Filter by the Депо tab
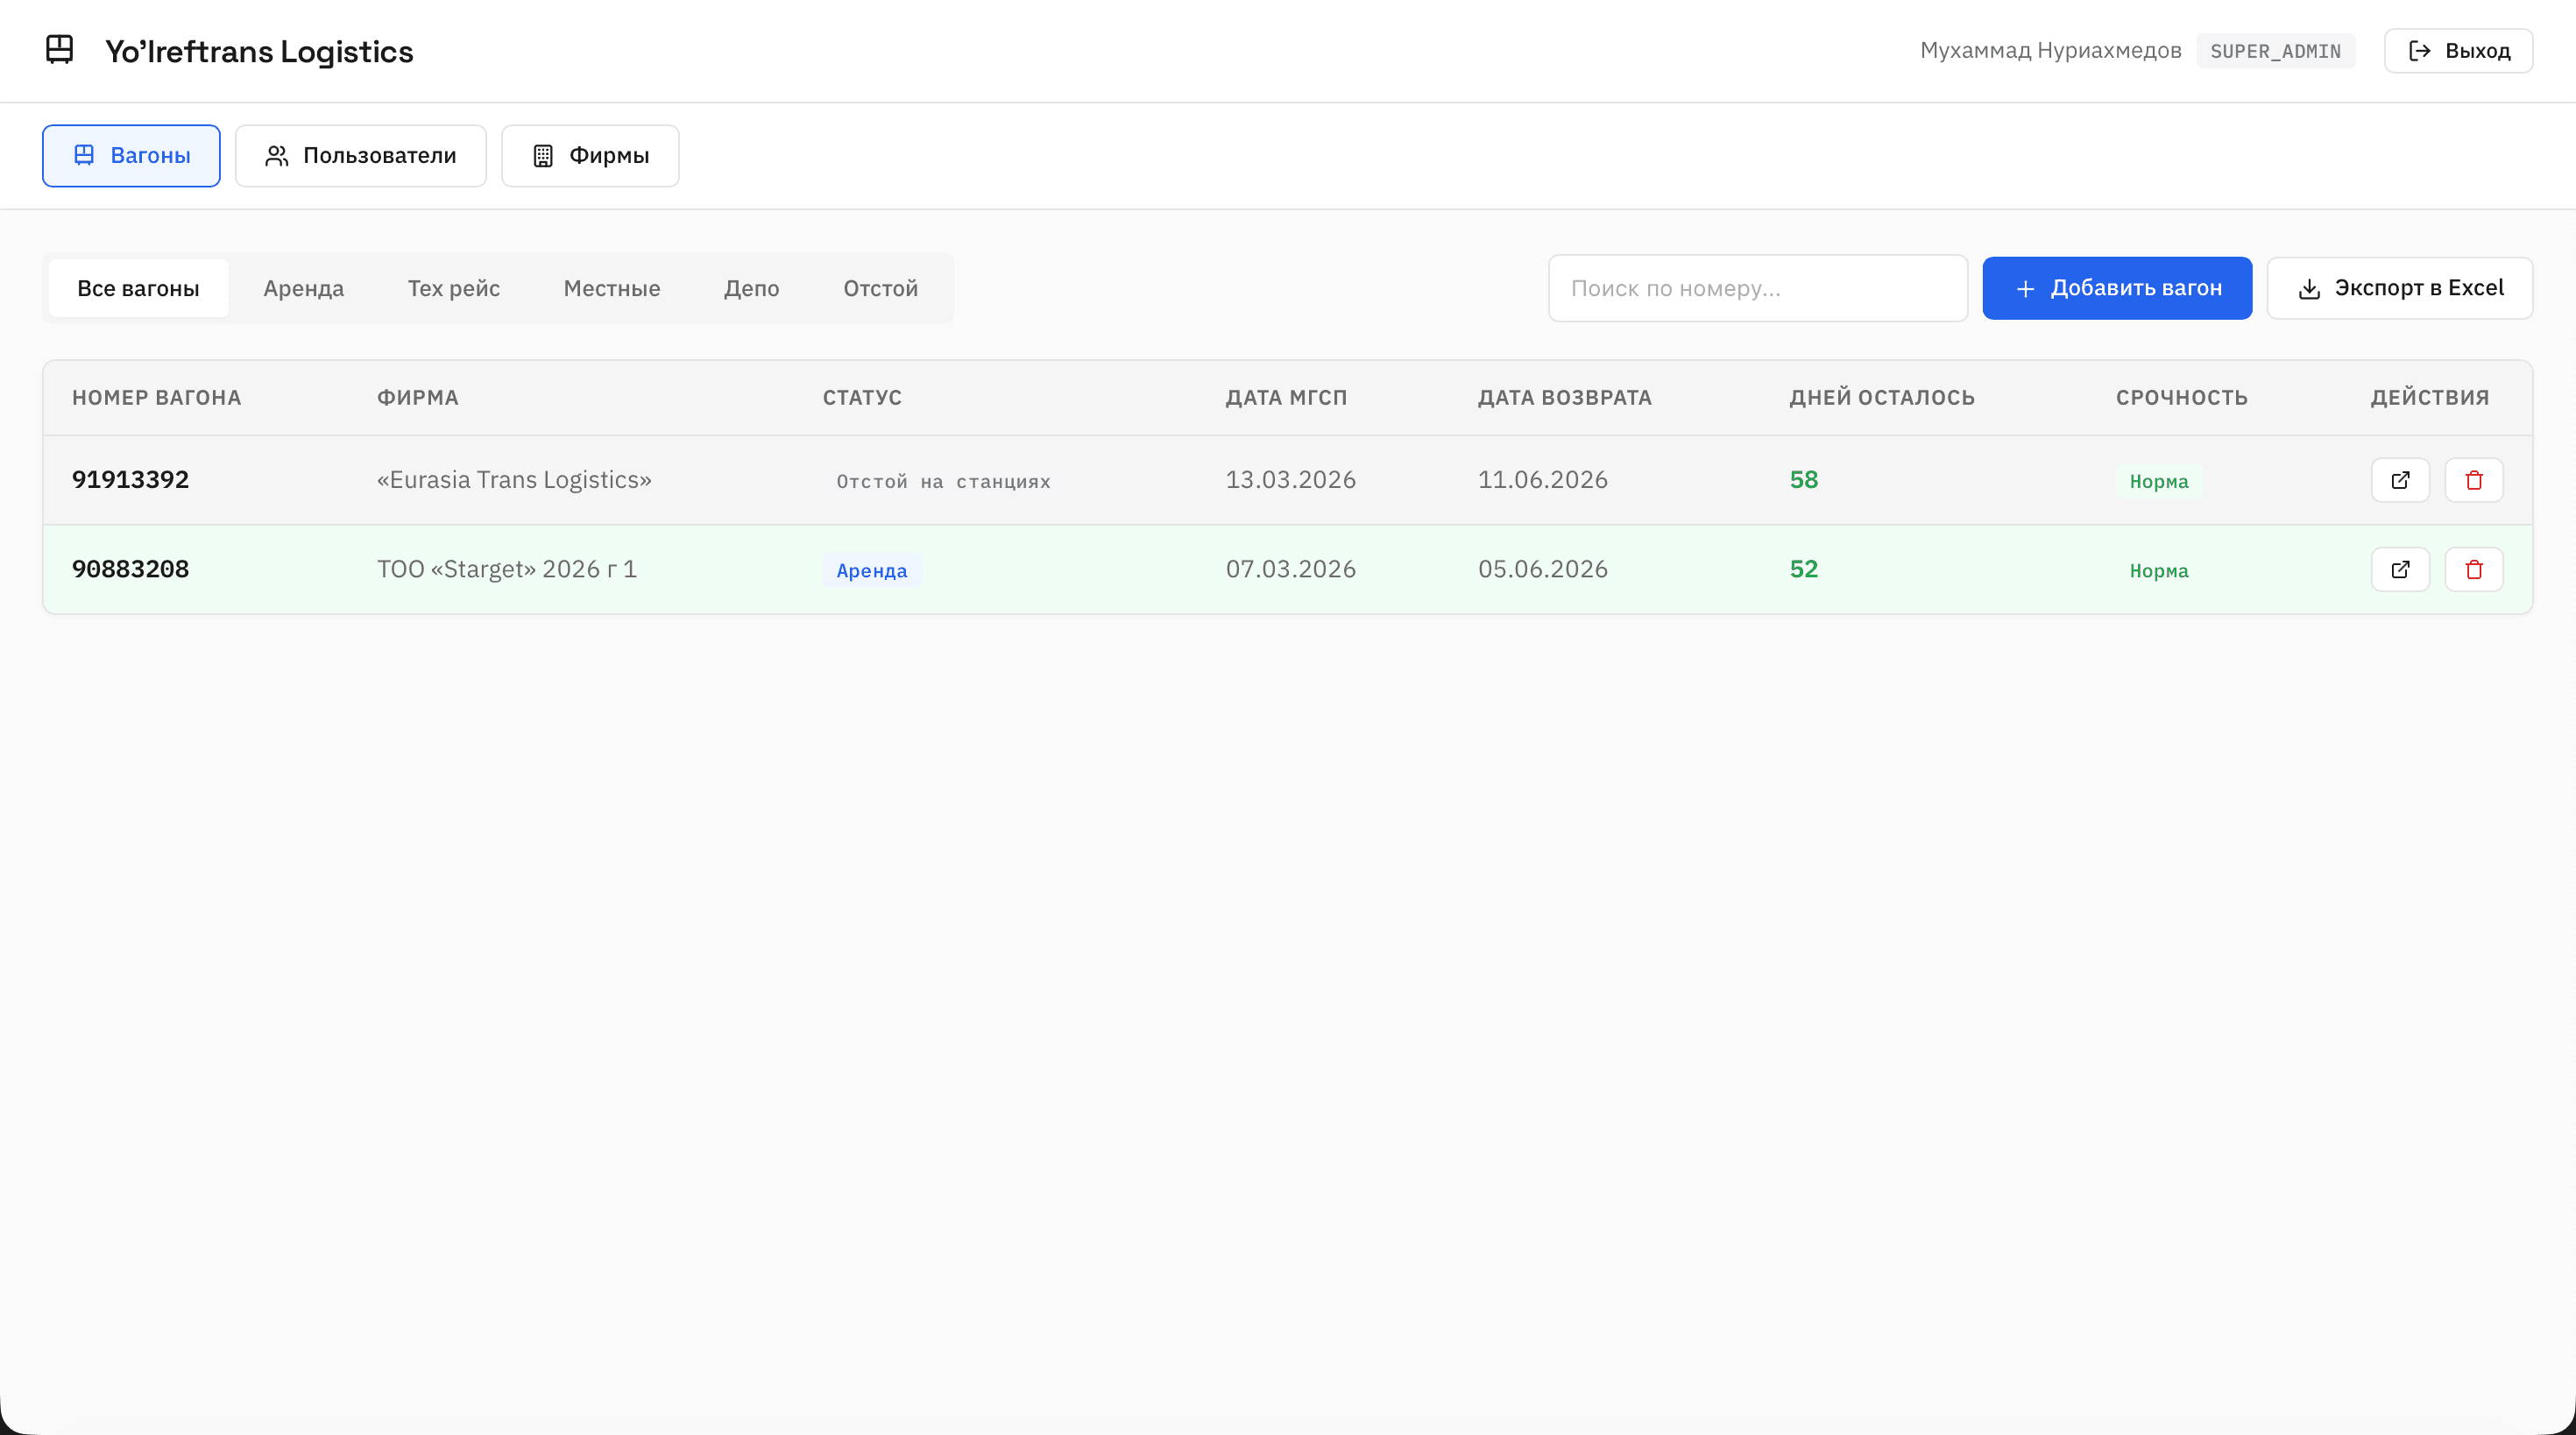The height and width of the screenshot is (1435, 2576). pyautogui.click(x=751, y=288)
